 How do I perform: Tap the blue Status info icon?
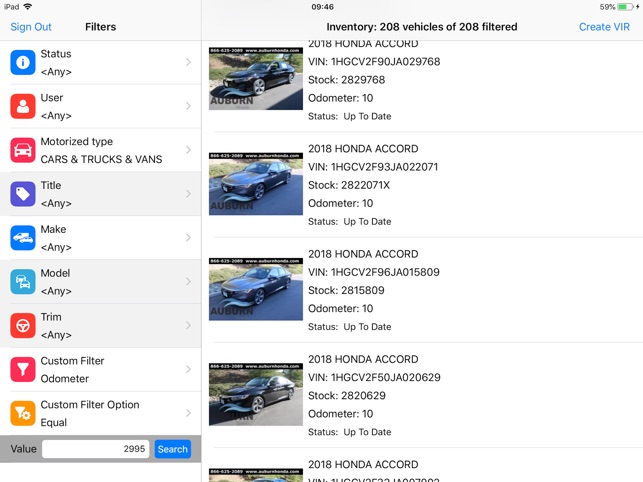(x=23, y=62)
